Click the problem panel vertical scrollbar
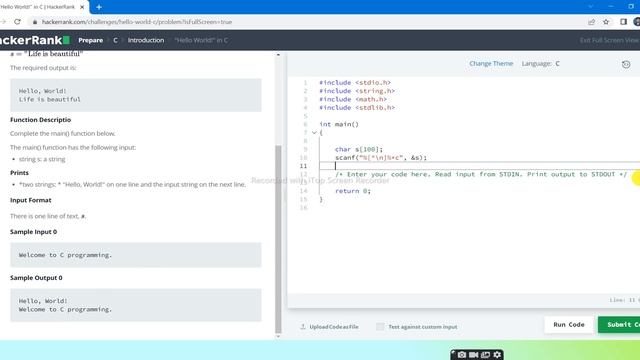 [278, 239]
